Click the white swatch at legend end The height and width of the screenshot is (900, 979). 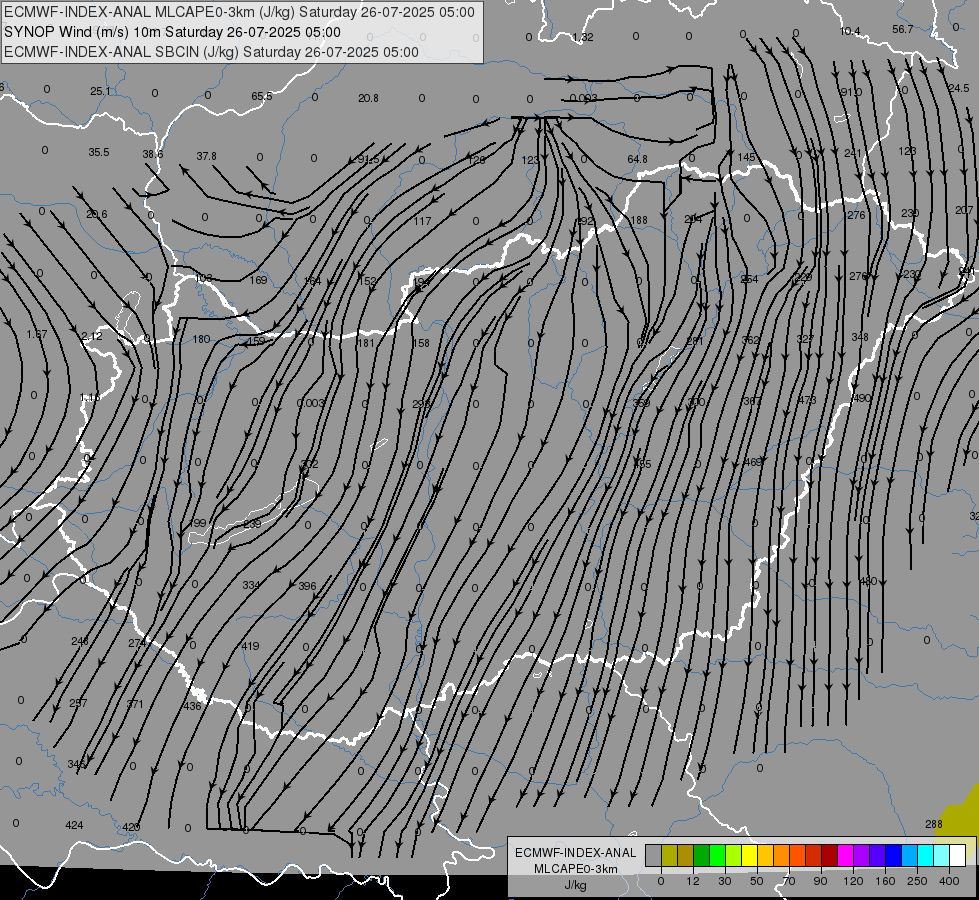(958, 855)
